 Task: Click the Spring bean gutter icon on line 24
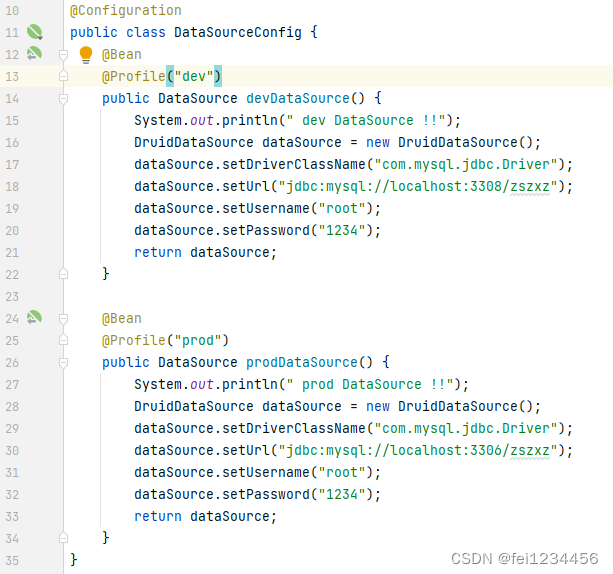[x=34, y=317]
